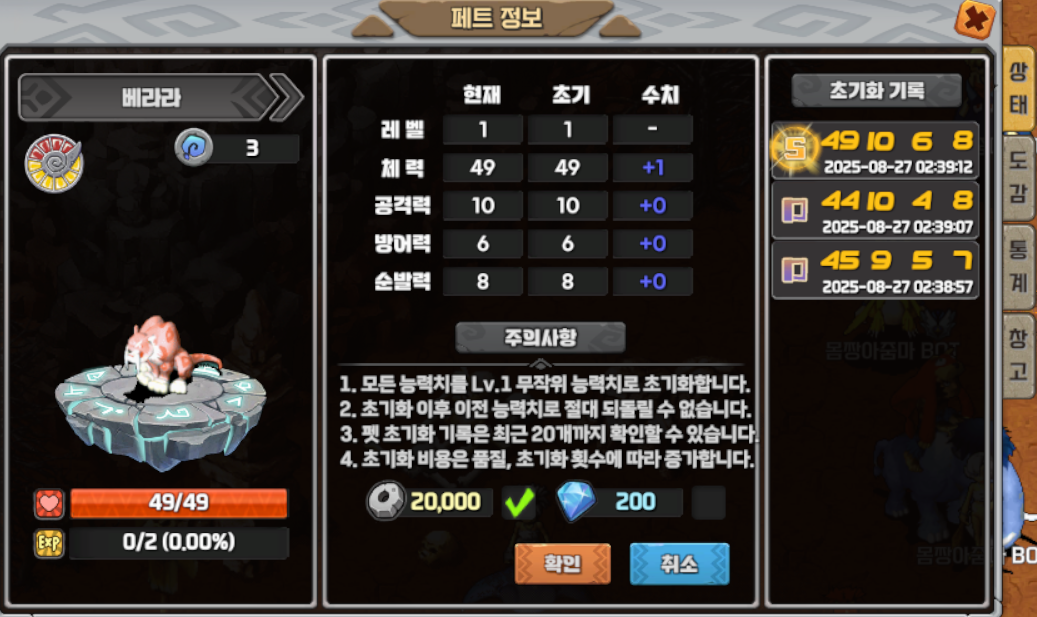Click the purple rank icon dated 02:39:07

coord(794,211)
